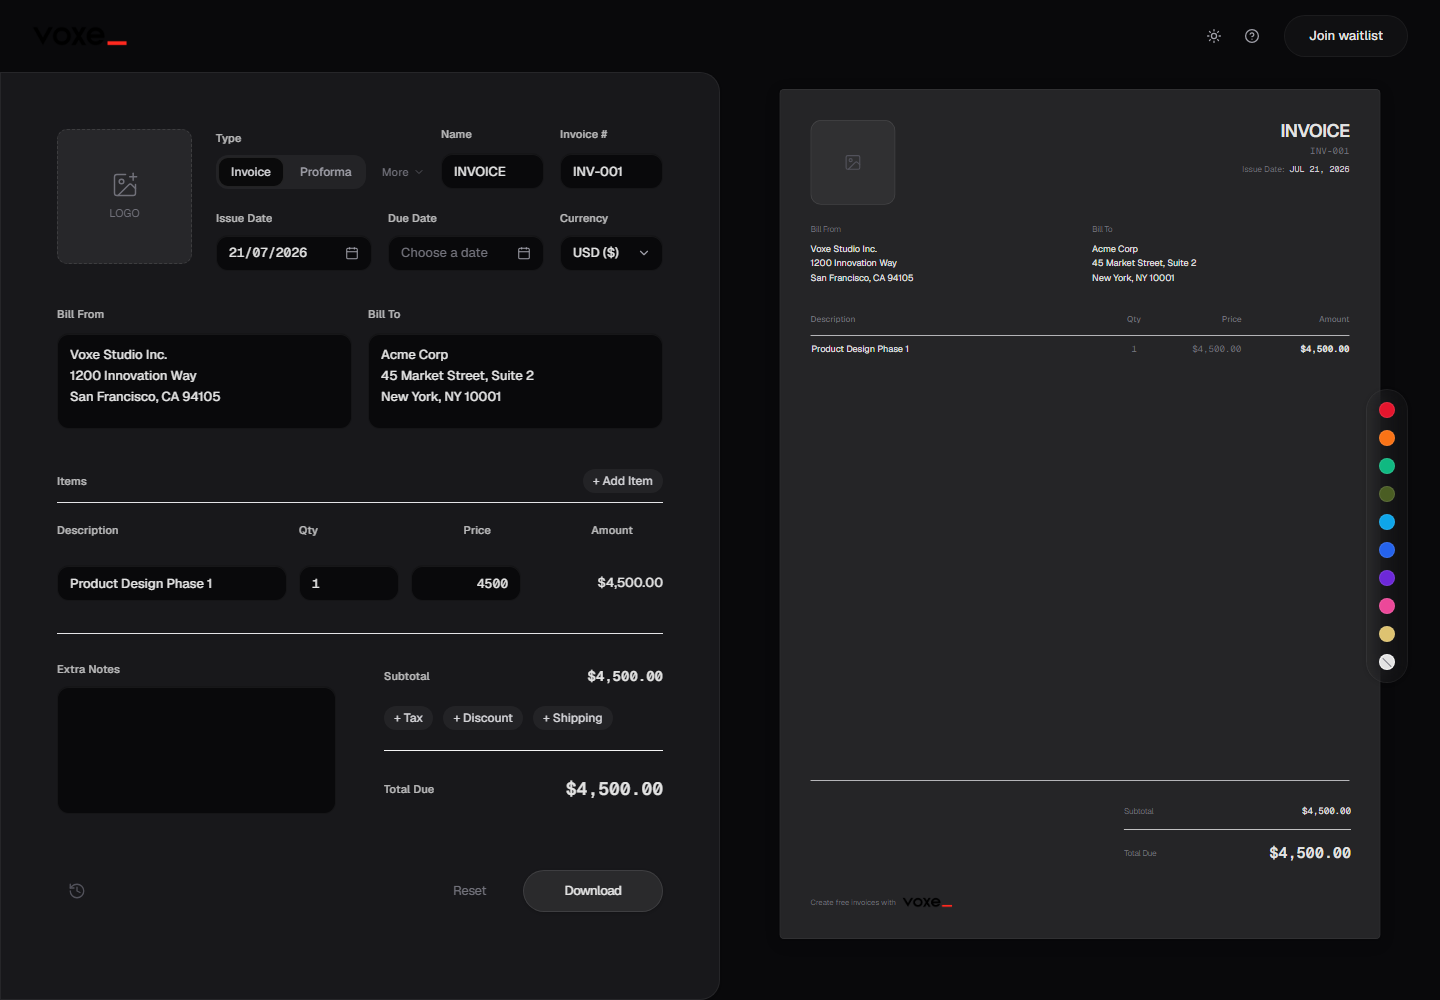Click + Add Item button
Viewport: 1440px width, 1000px height.
pyautogui.click(x=622, y=481)
